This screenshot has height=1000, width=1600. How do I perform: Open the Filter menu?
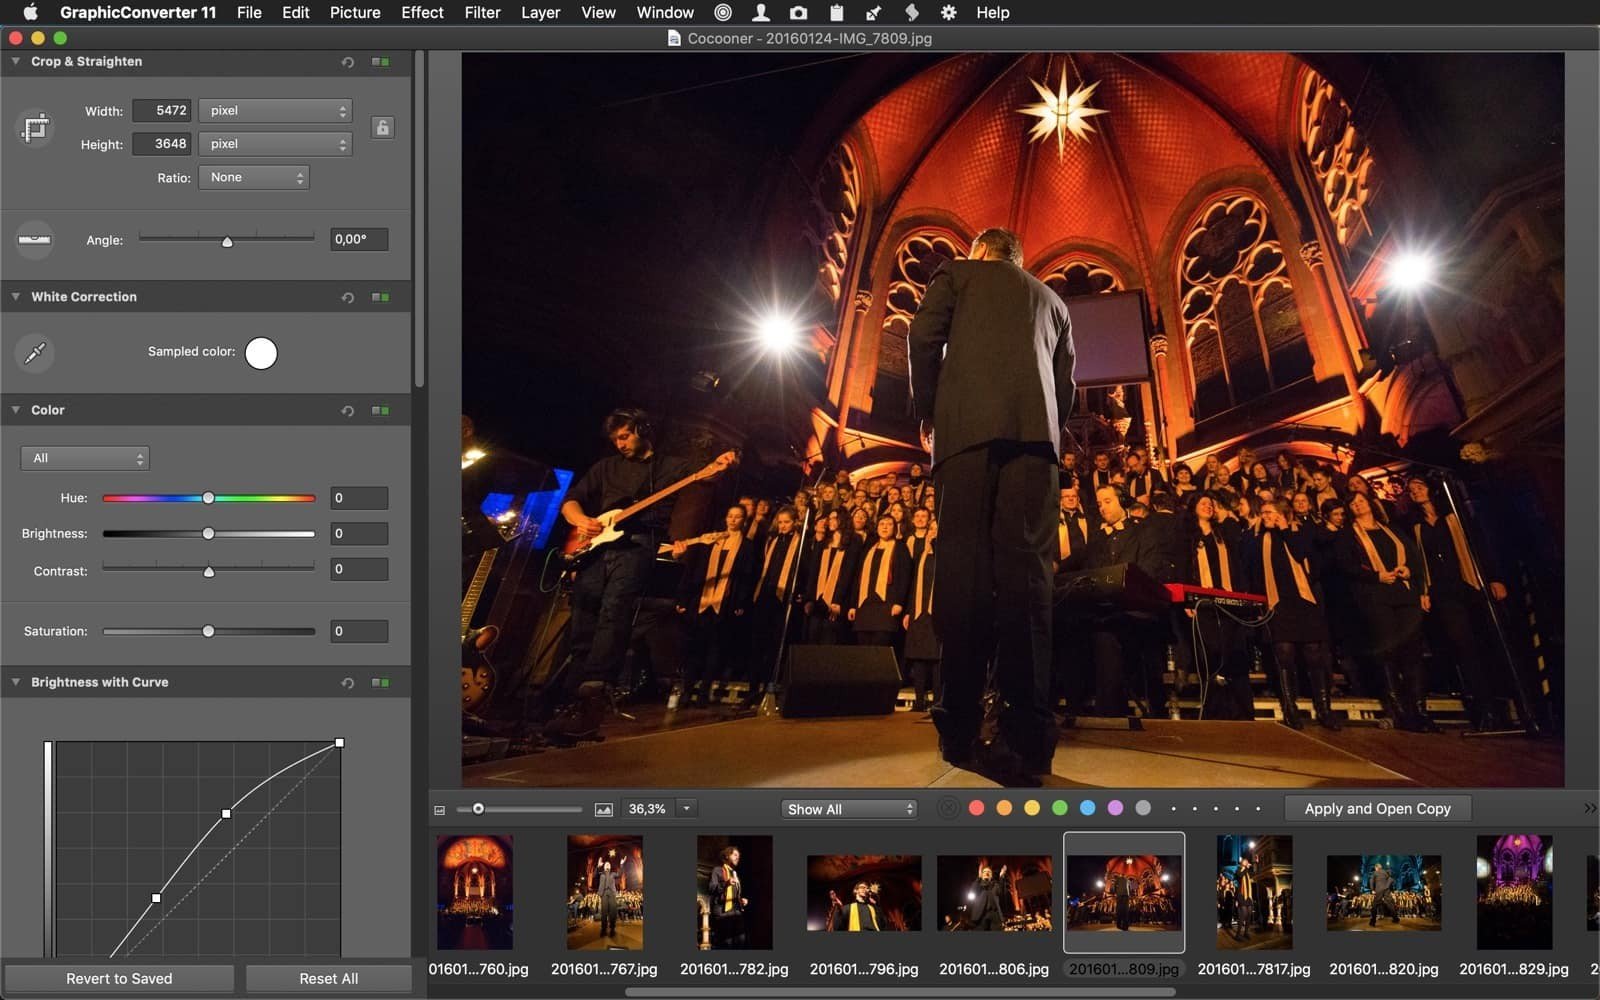coord(482,13)
